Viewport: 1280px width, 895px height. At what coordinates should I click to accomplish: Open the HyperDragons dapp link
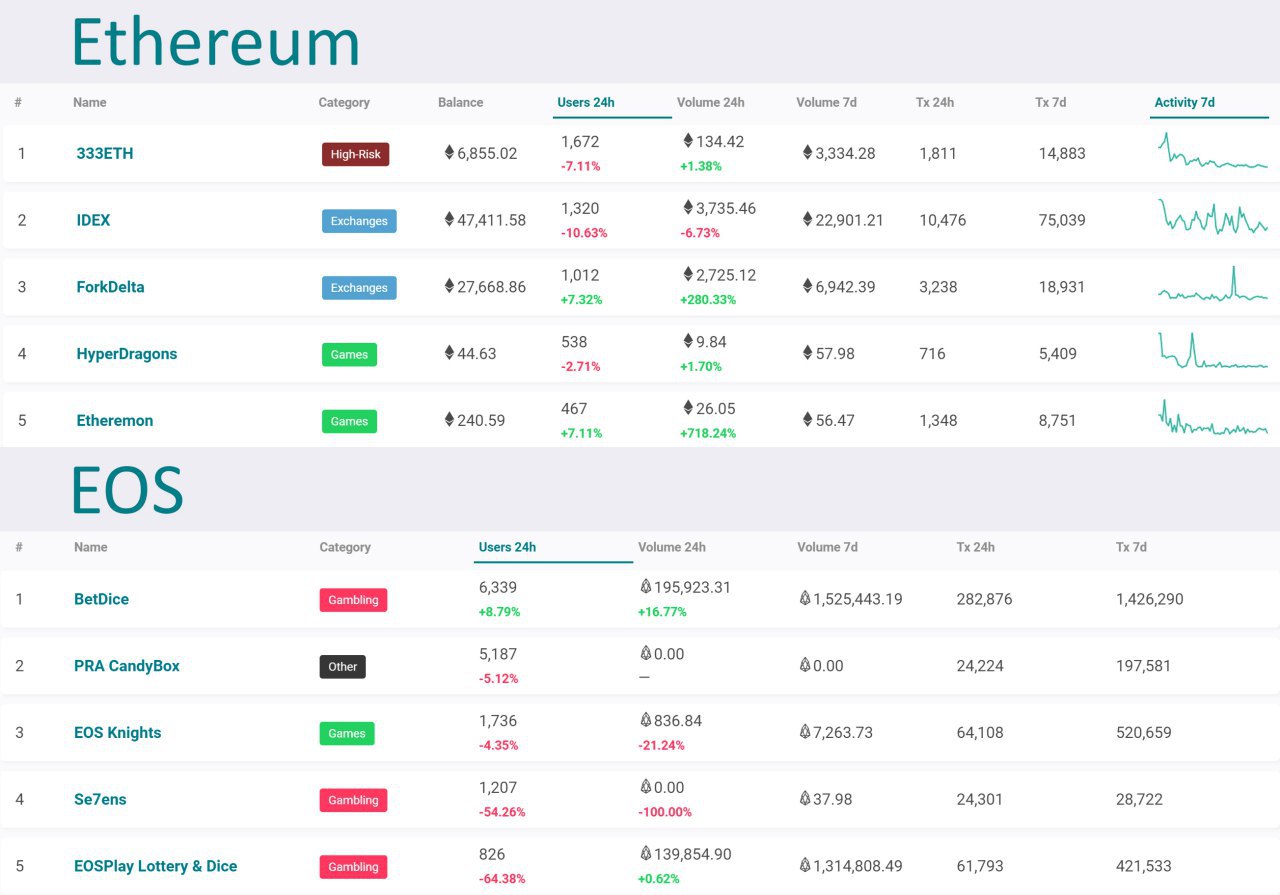coord(127,354)
